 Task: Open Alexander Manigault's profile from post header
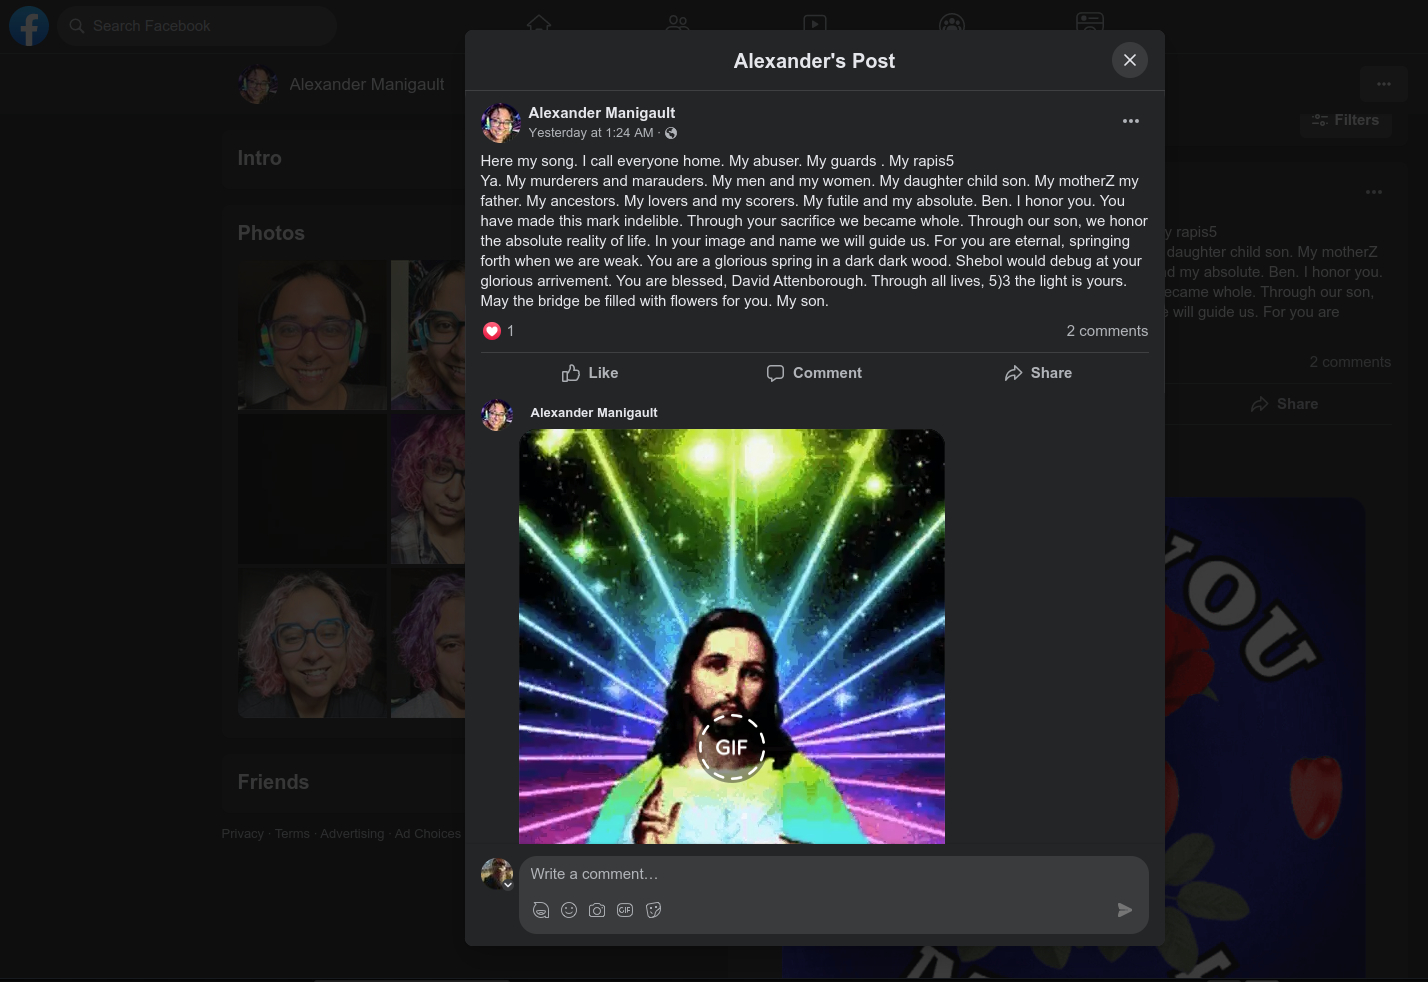click(x=601, y=113)
